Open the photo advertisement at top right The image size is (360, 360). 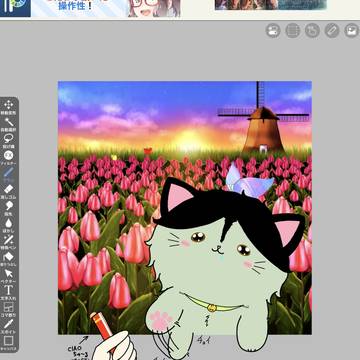tap(270, 5)
